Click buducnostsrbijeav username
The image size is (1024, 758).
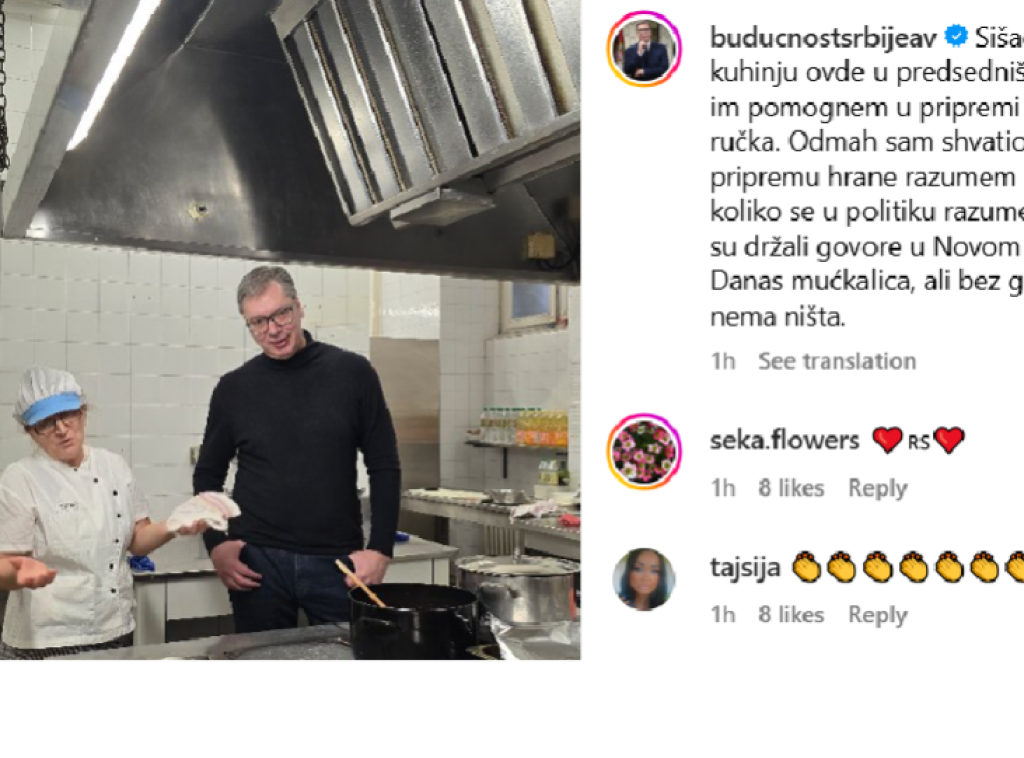tap(823, 38)
